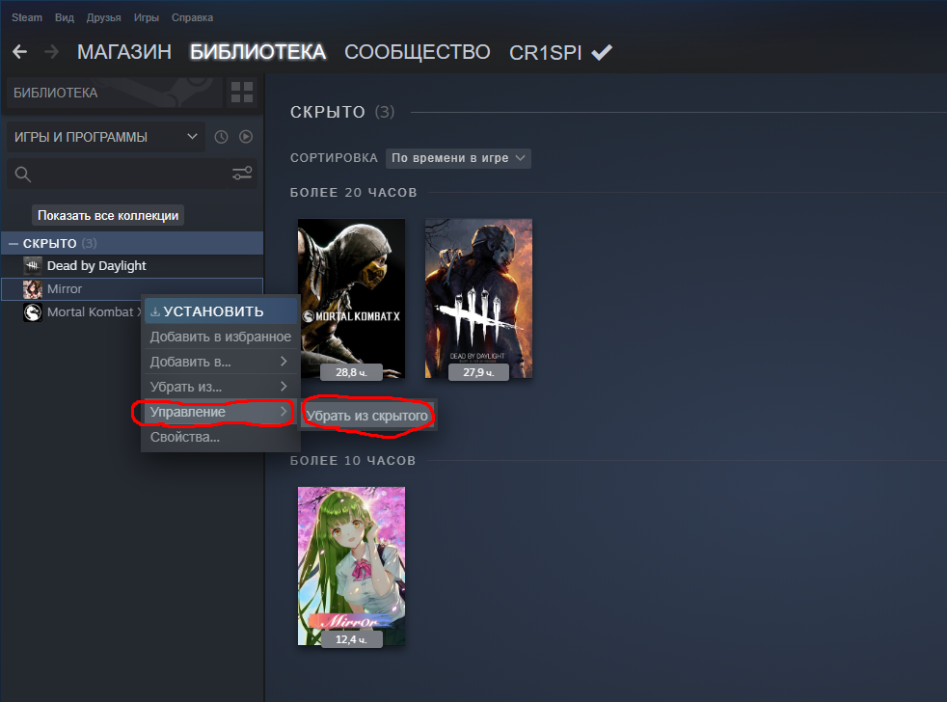Click in the library search field
947x702 pixels.
pos(132,175)
